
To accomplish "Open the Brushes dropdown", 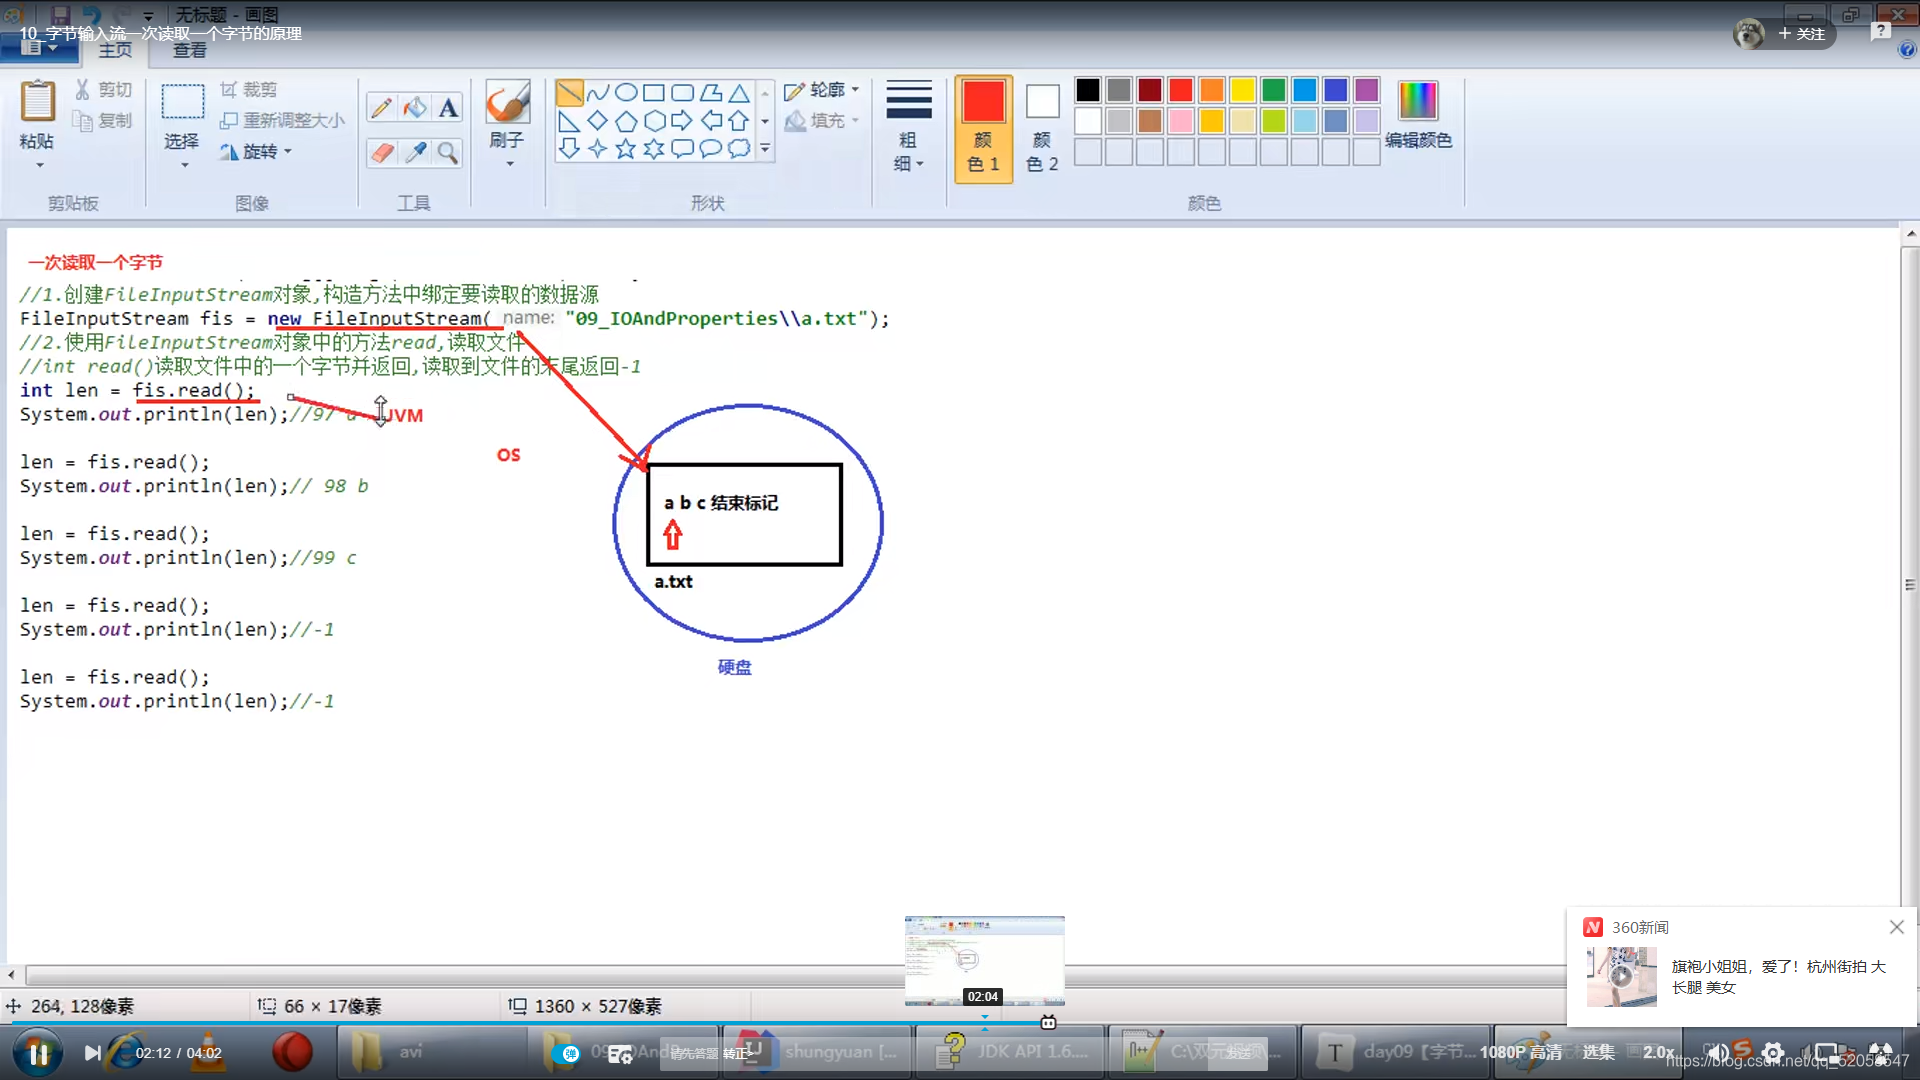I will tap(508, 150).
